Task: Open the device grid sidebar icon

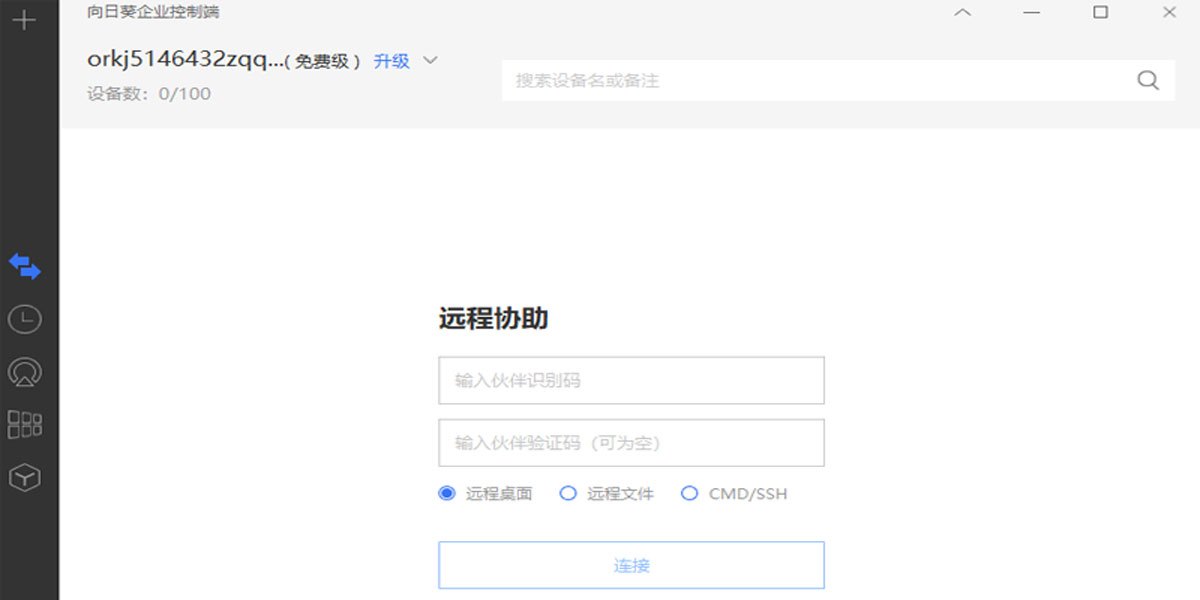Action: pos(25,424)
